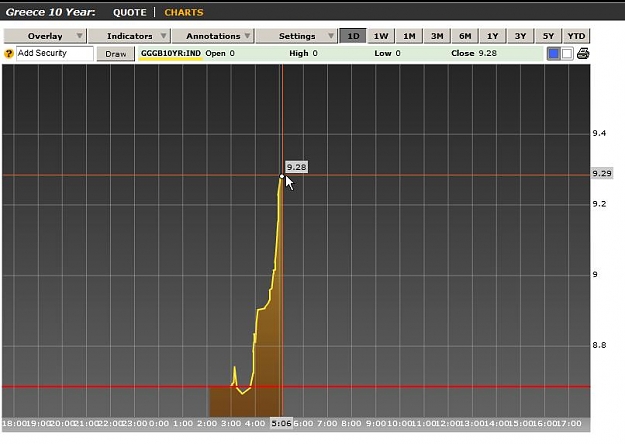This screenshot has width=625, height=444.
Task: Click the Add Security input field
Action: (x=55, y=53)
